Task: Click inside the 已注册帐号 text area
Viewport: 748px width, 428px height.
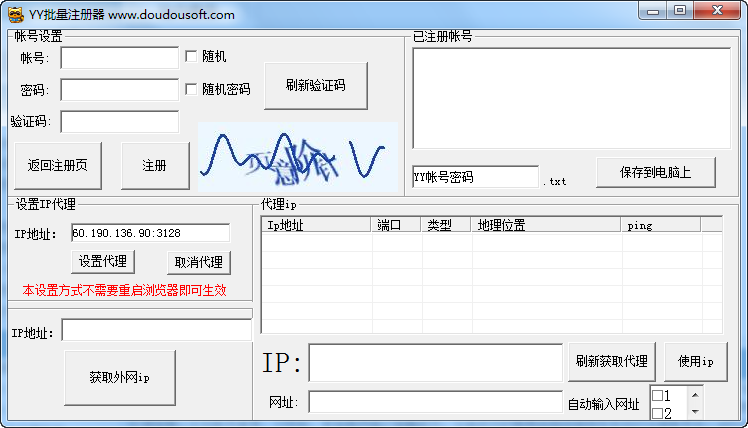Action: click(571, 98)
